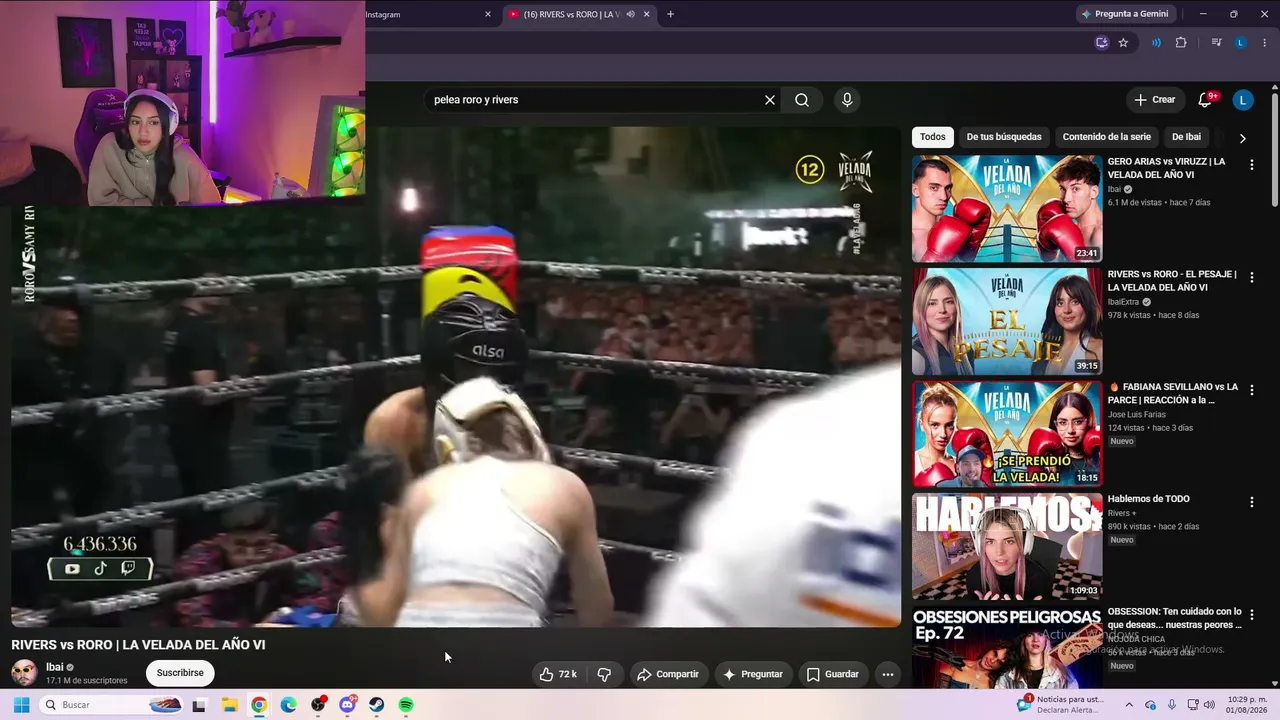This screenshot has height=720, width=1280.
Task: Select Contenido de la serie chip
Action: (x=1107, y=137)
